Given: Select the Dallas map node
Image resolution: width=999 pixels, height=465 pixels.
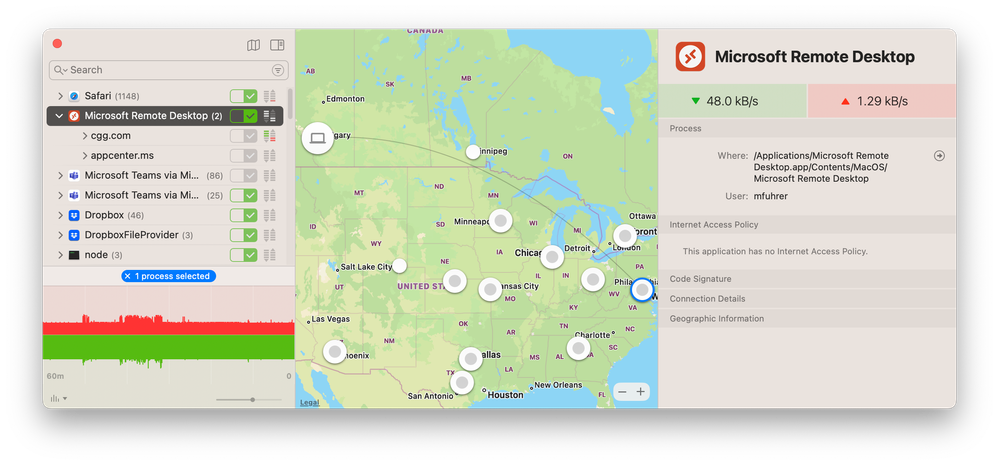Looking at the screenshot, I should [x=470, y=359].
